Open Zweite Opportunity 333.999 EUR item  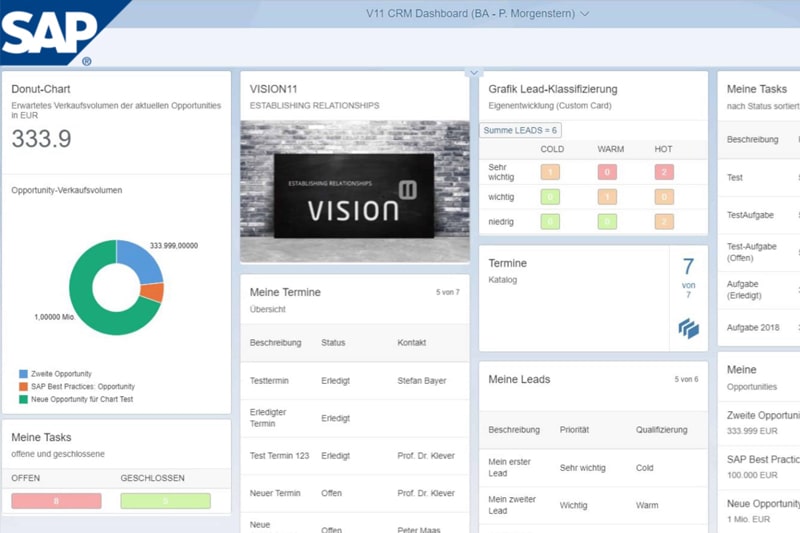[759, 423]
